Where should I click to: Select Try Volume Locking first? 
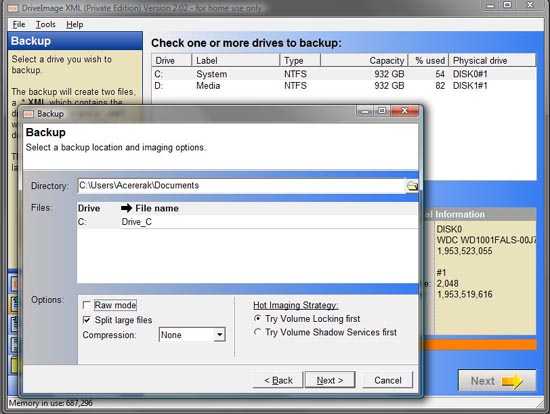tap(257, 318)
